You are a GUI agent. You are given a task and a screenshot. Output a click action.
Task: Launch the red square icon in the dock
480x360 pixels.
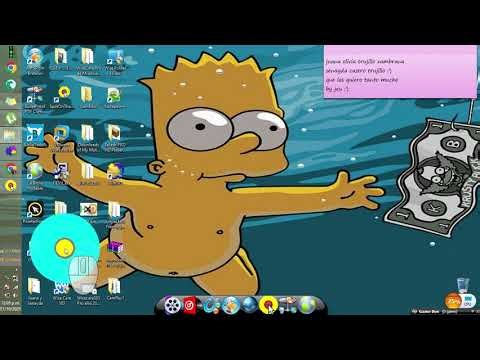coord(190,305)
